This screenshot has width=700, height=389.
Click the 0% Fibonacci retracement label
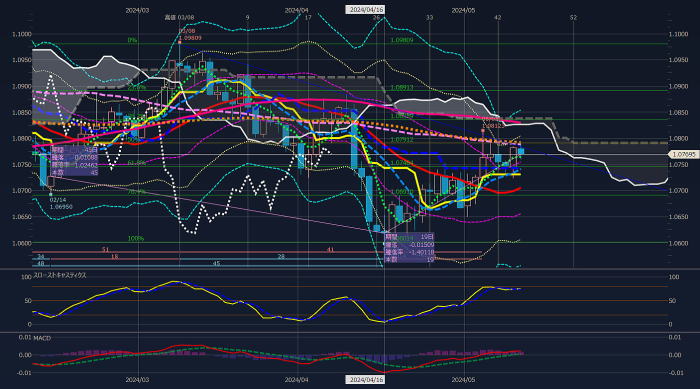tap(132, 40)
